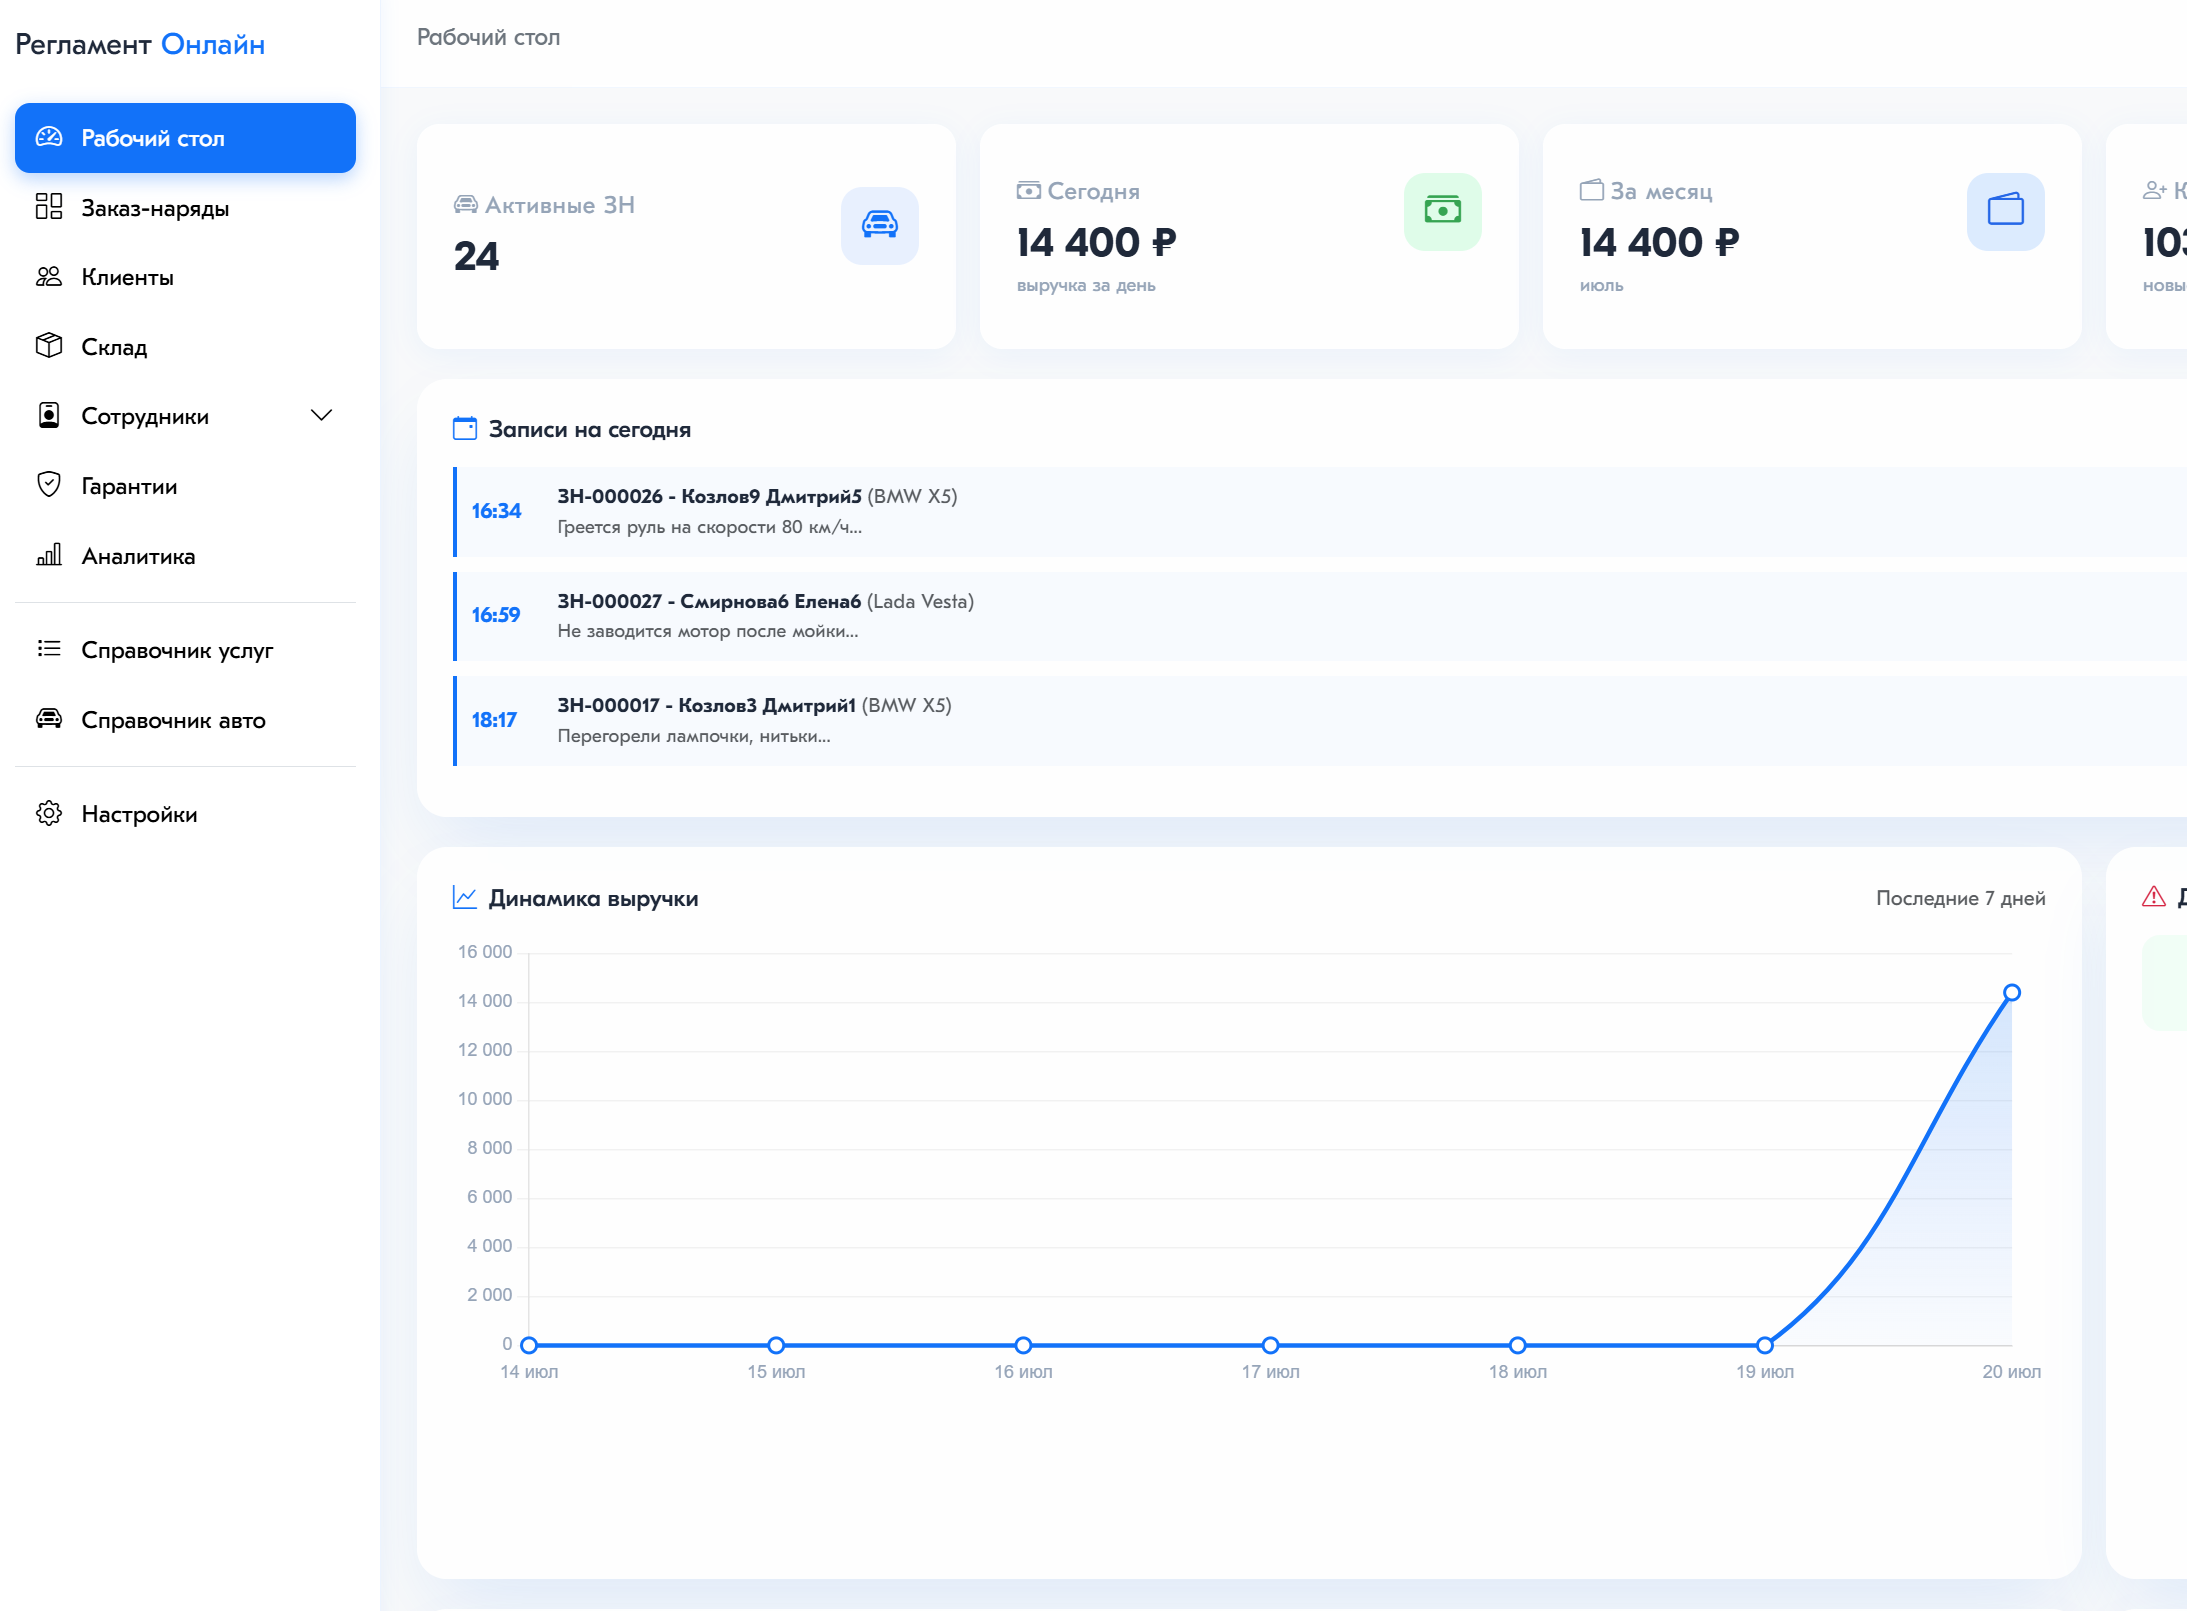Viewport: 2187px width, 1611px height.
Task: Go to the Клиенты section
Action: (x=185, y=277)
